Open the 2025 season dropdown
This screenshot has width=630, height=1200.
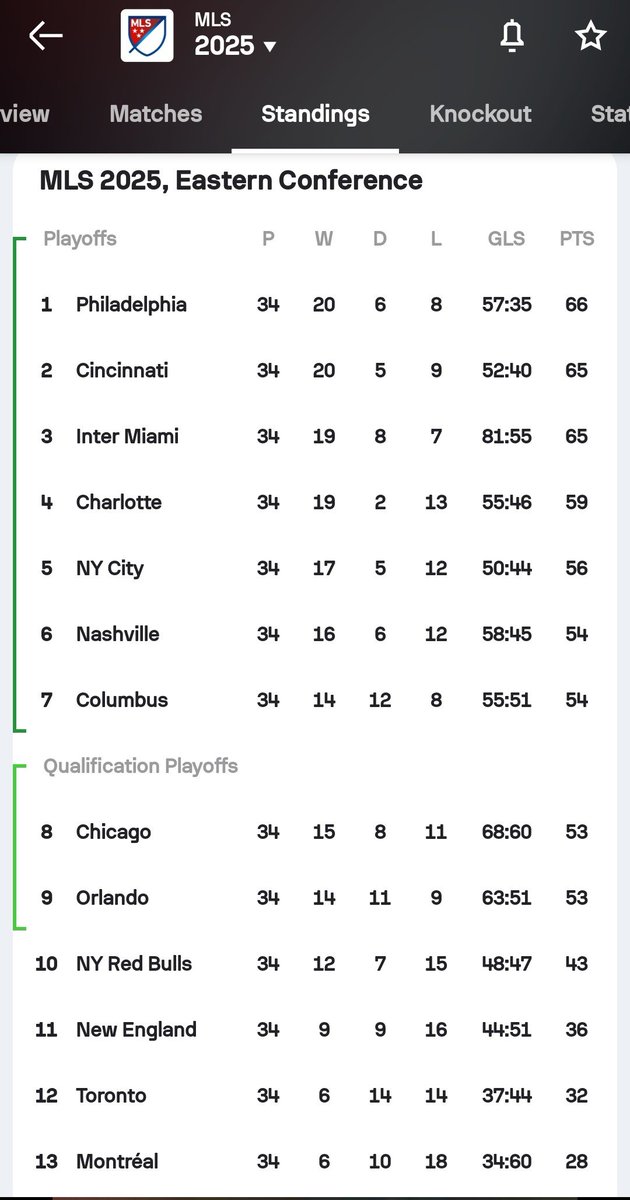click(x=235, y=46)
